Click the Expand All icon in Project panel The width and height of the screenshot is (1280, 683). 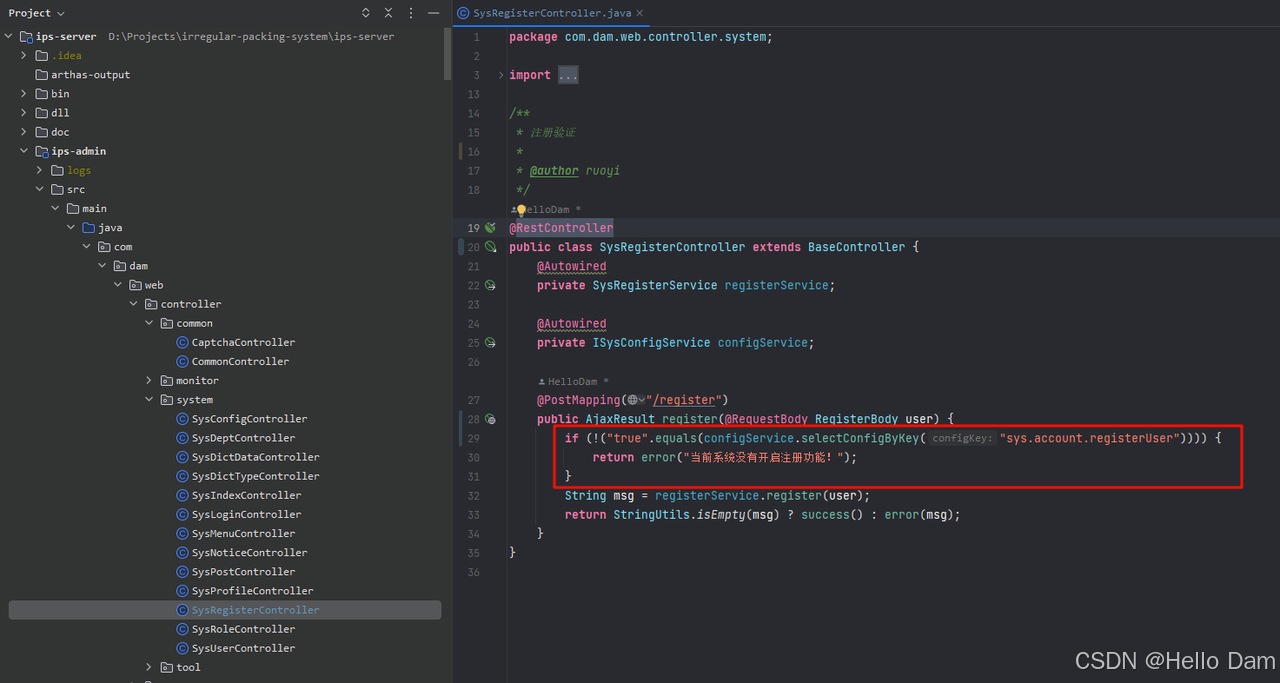coord(364,13)
